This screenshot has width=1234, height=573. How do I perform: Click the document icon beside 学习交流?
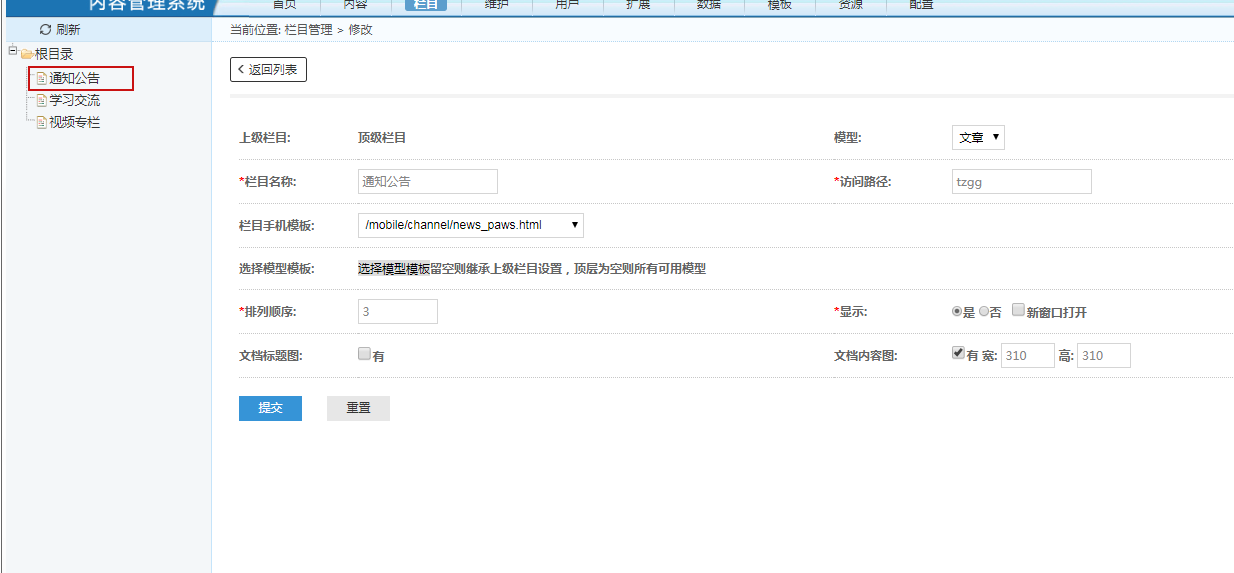pyautogui.click(x=41, y=100)
